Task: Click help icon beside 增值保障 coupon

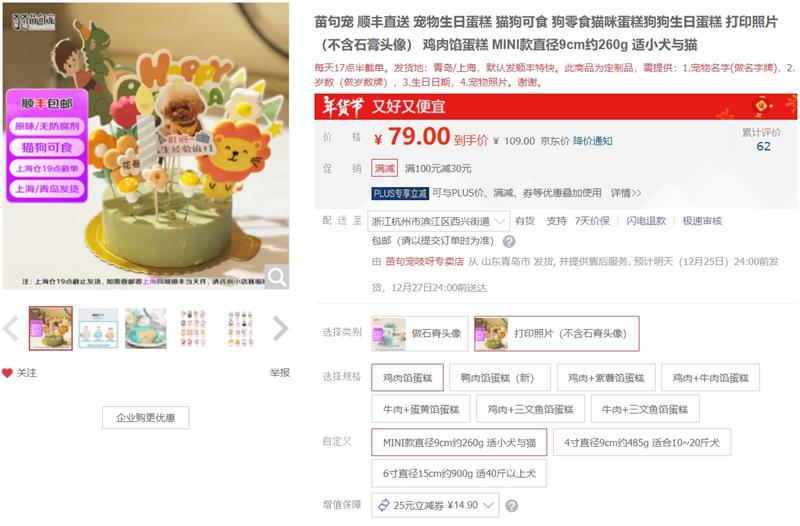Action: [x=511, y=506]
